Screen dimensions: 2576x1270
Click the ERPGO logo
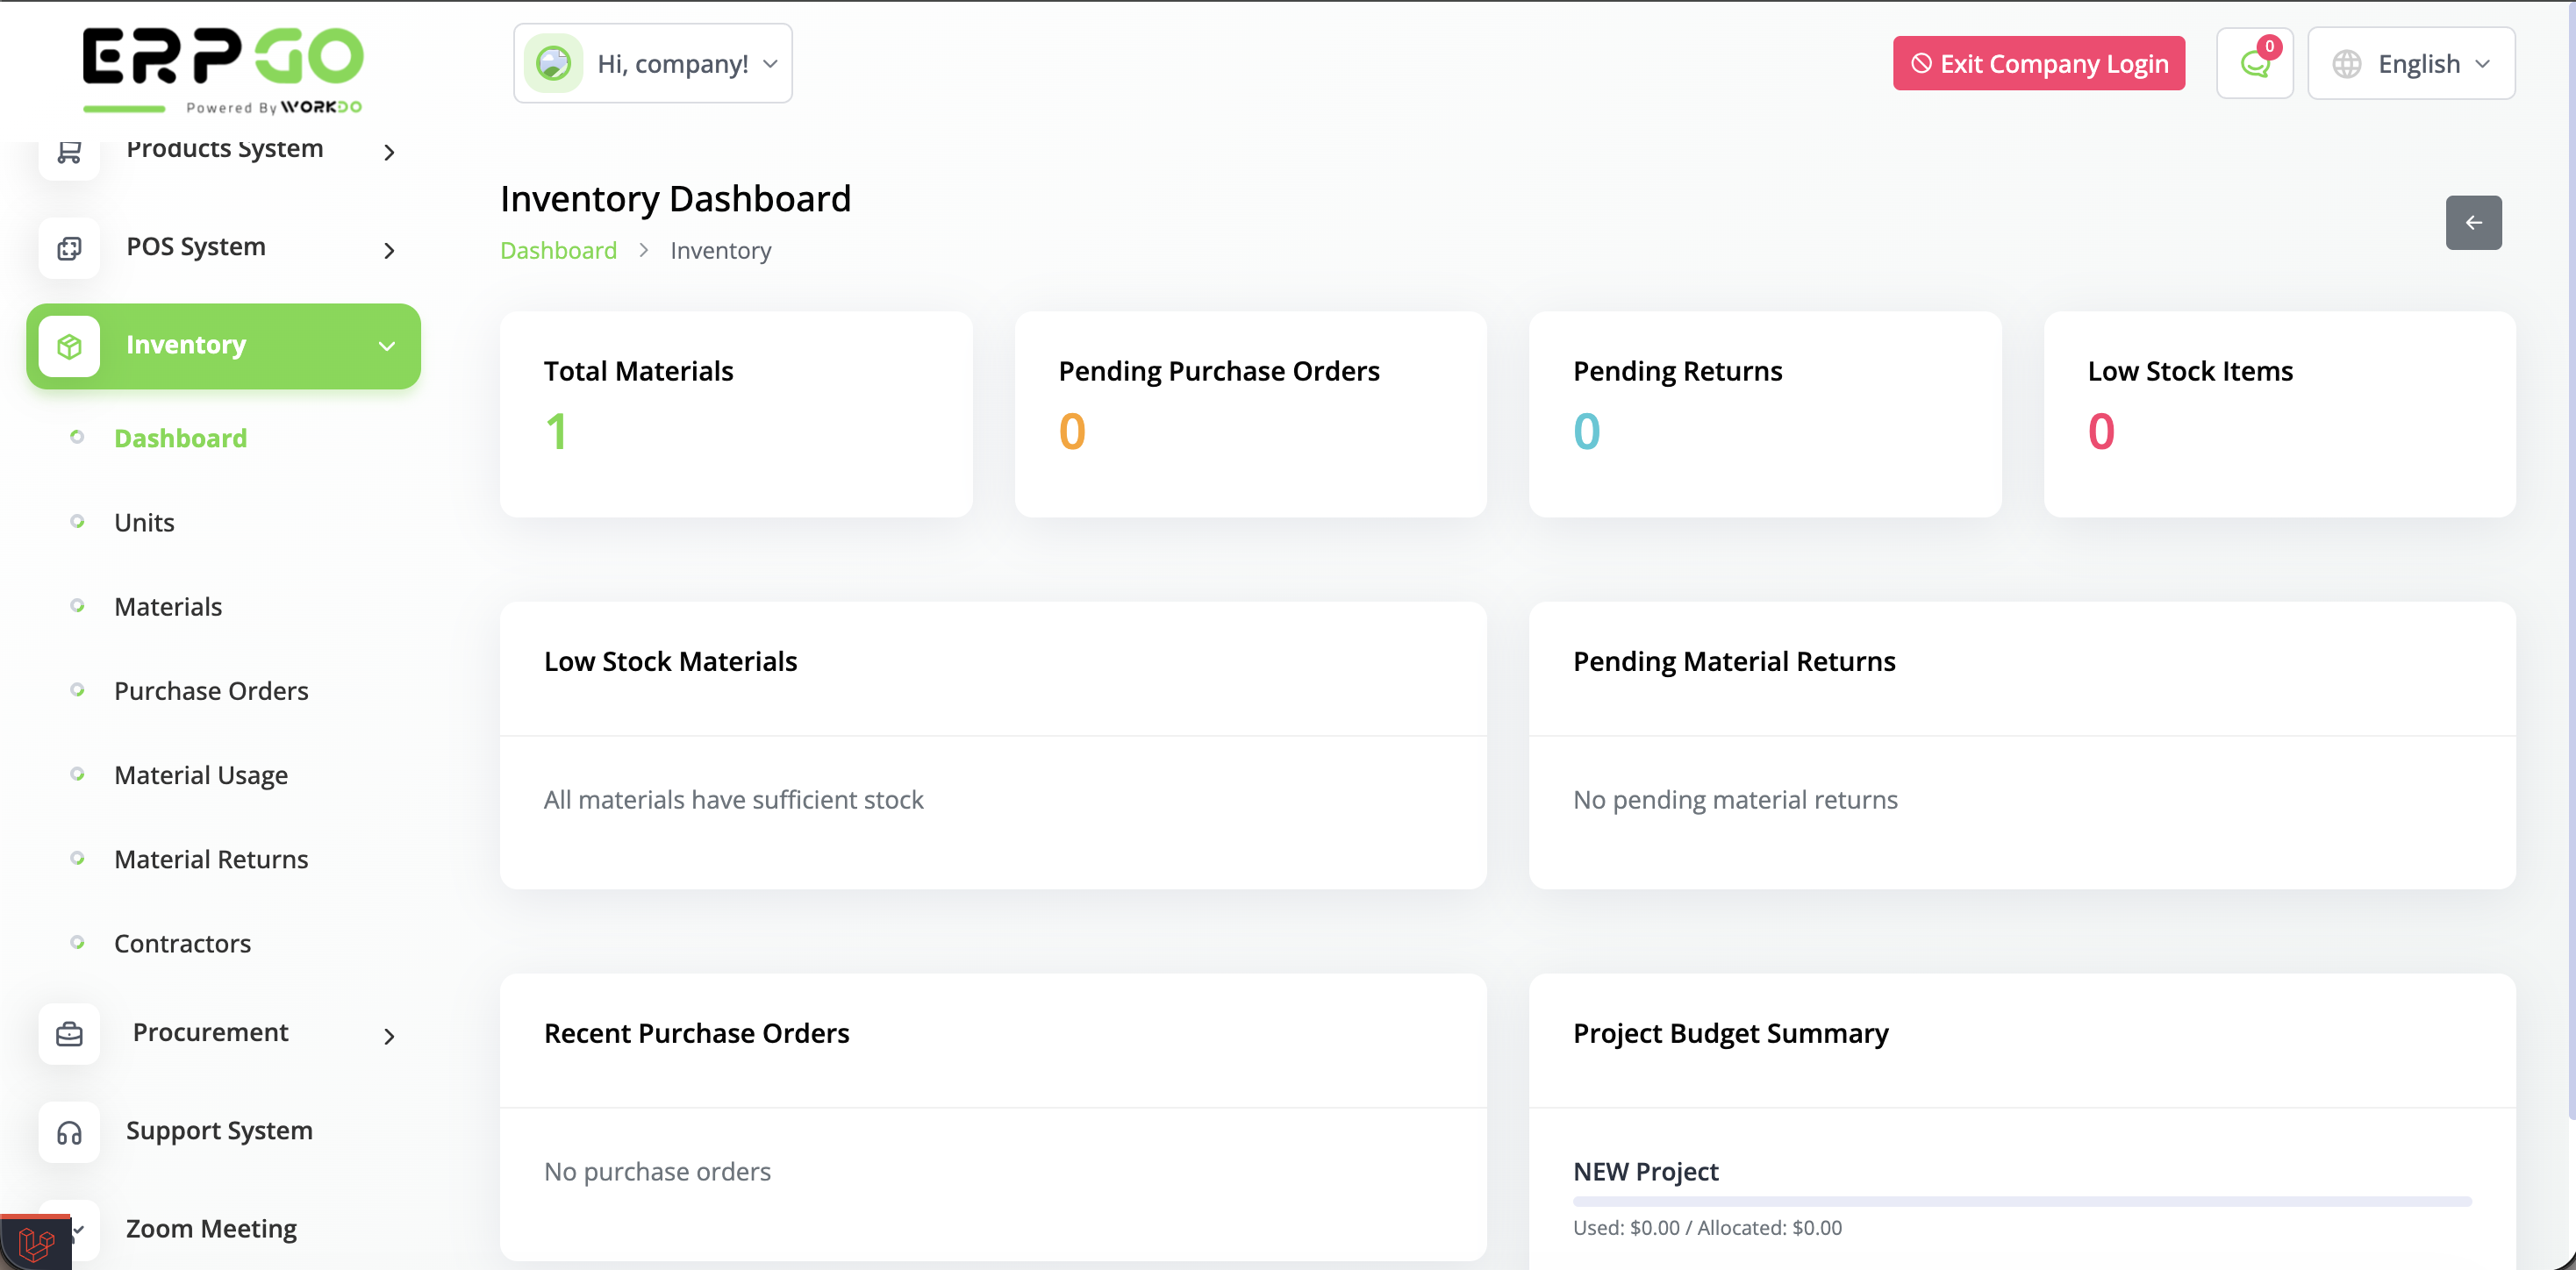222,70
